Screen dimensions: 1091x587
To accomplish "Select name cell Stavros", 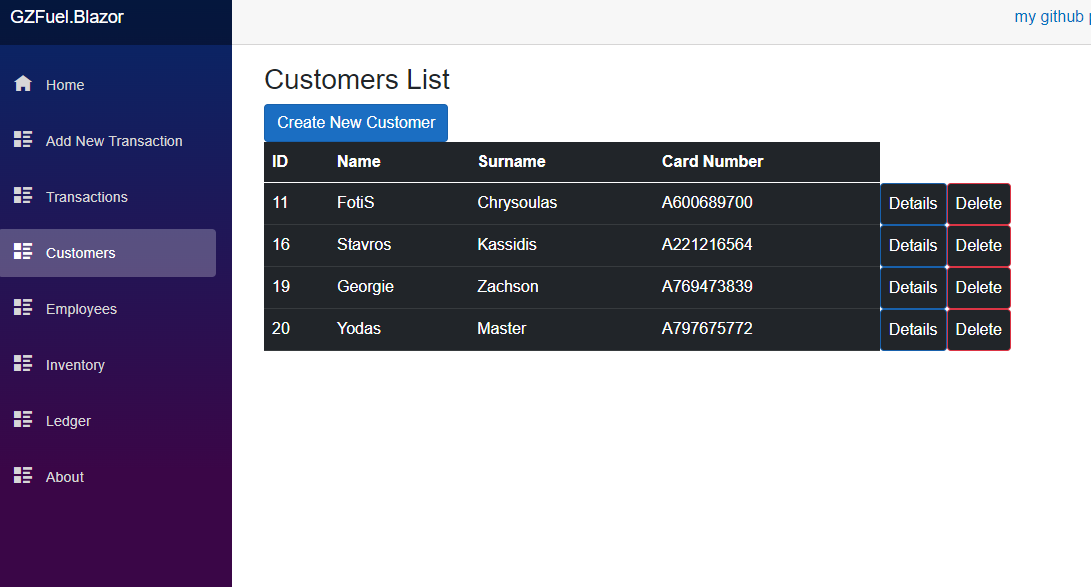I will (x=364, y=244).
